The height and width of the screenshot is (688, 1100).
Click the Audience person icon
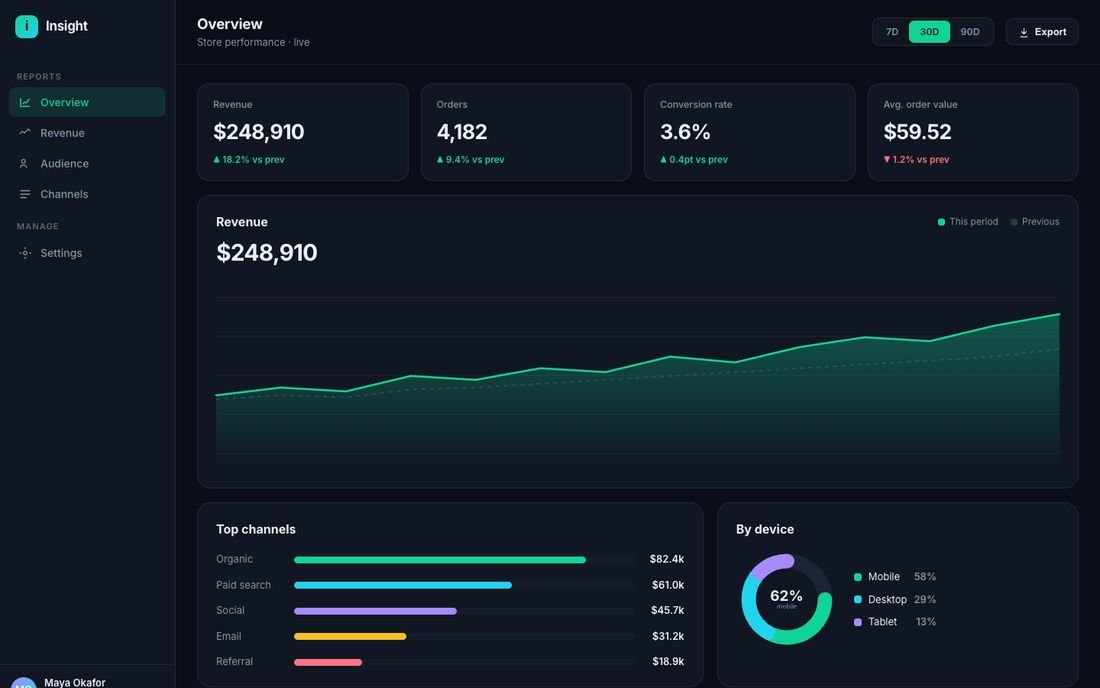coord(25,163)
